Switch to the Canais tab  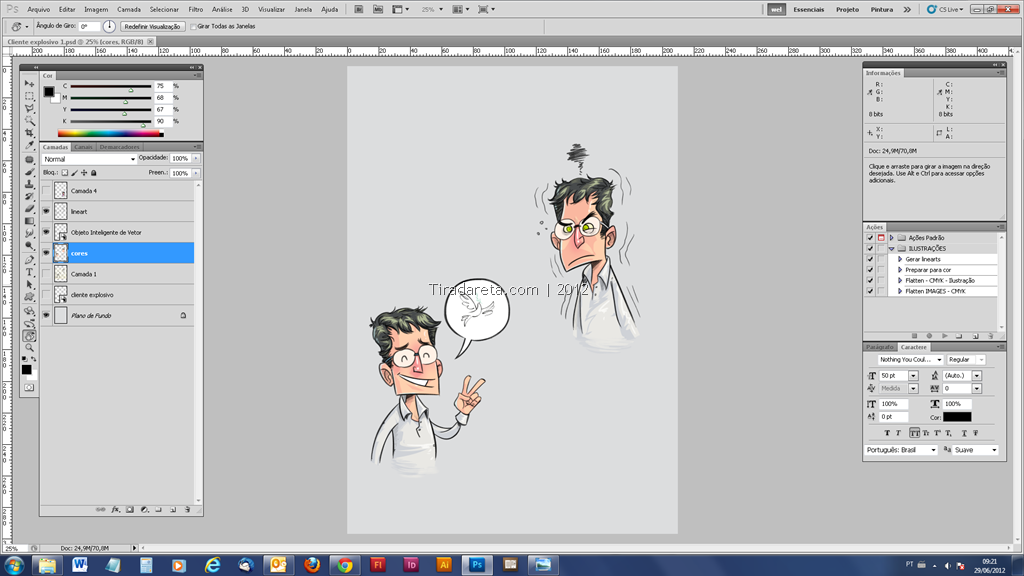coord(83,147)
